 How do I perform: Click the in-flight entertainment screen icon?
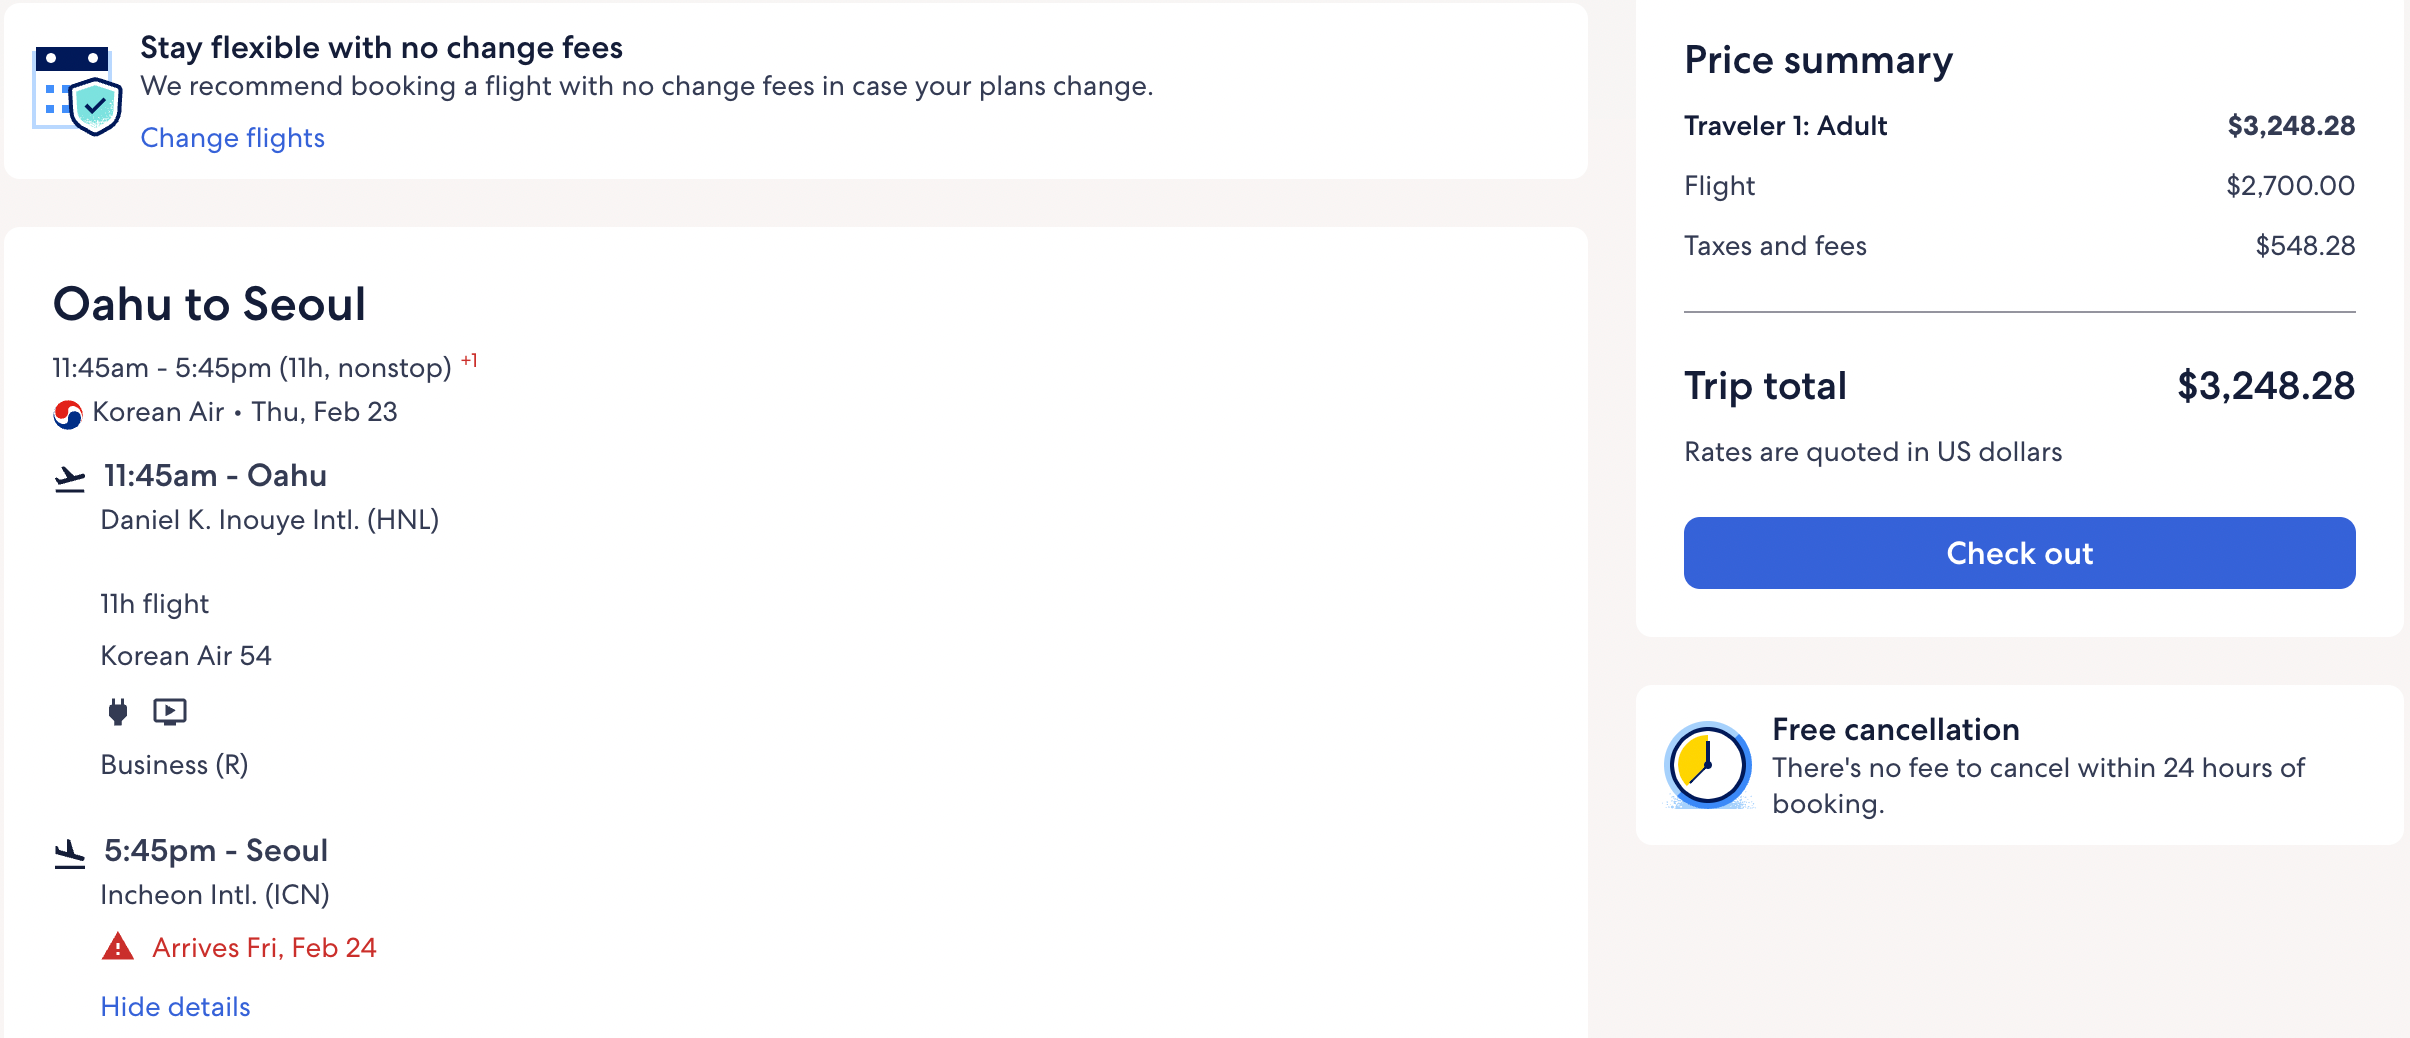coord(168,710)
